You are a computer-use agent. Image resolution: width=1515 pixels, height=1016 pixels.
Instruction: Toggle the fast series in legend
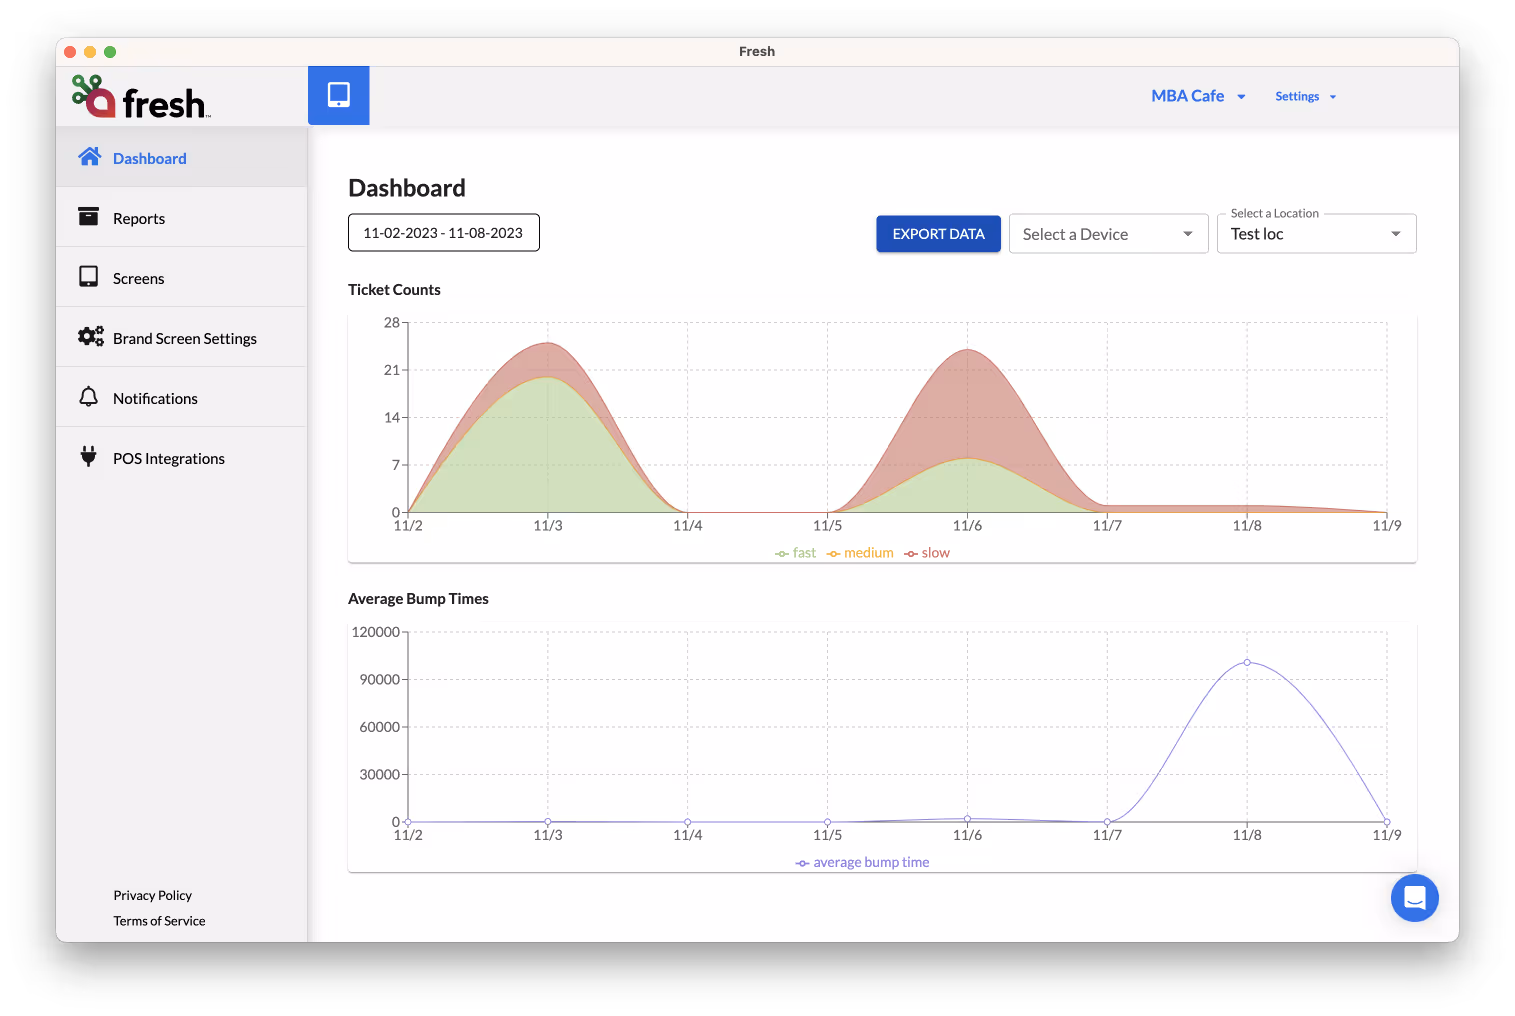point(796,553)
